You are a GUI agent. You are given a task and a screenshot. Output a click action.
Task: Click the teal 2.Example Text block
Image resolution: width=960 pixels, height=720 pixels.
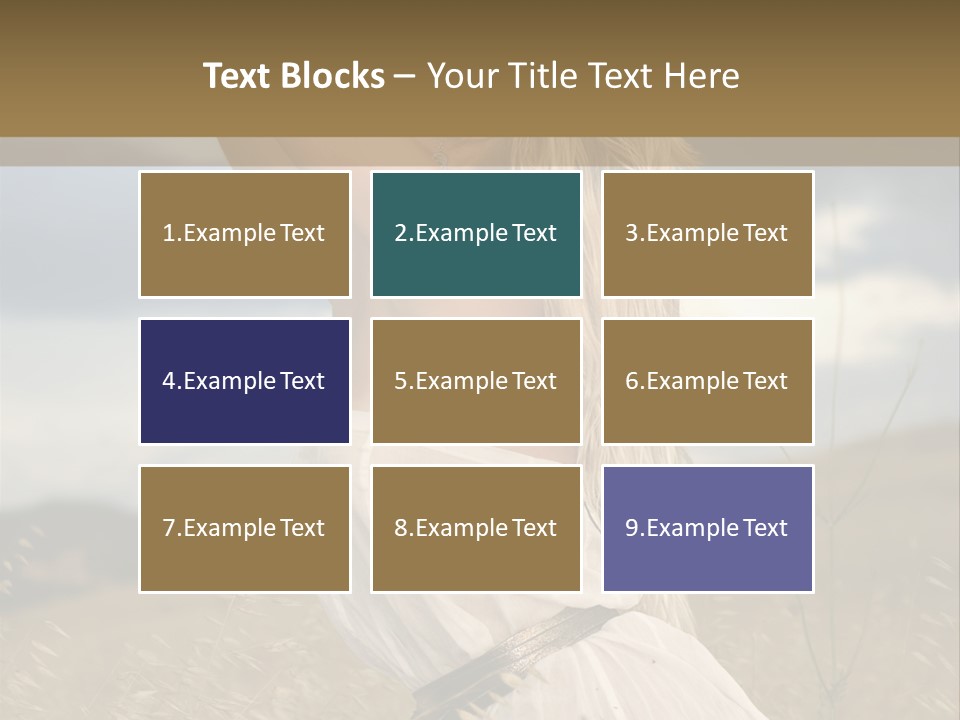[x=476, y=234]
